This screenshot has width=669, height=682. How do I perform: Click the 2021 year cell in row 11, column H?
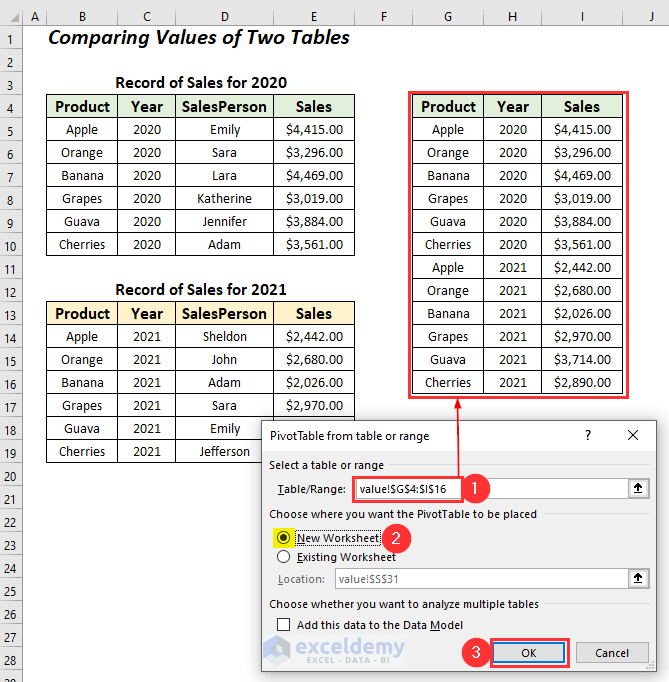click(513, 267)
